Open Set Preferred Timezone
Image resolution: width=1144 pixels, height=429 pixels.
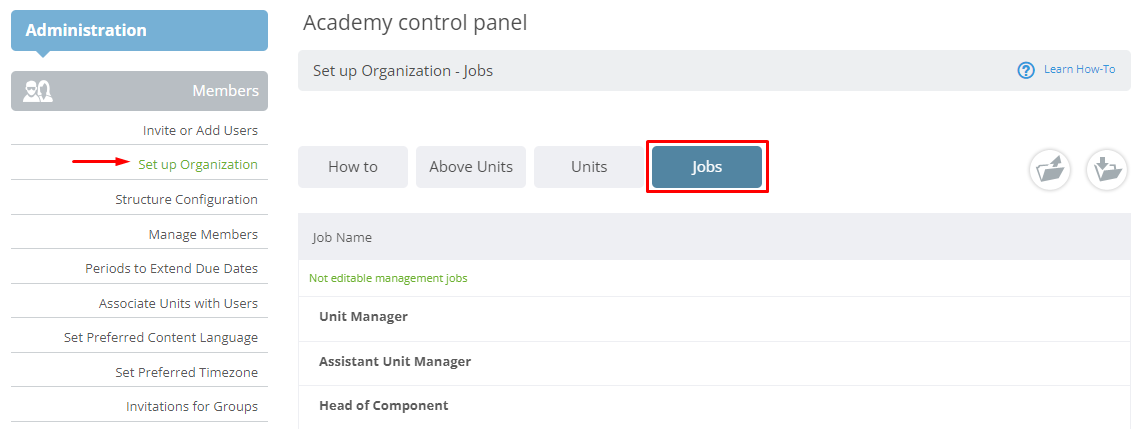186,372
